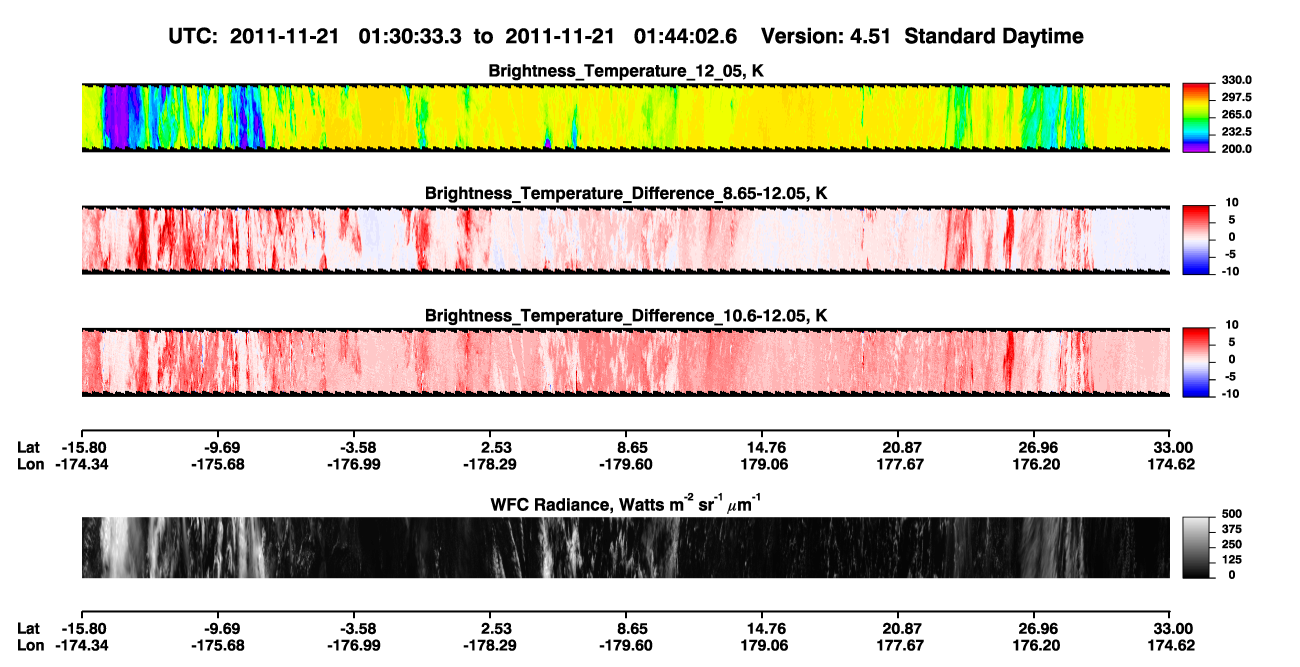Click the Brightness_Temperature_Difference_10.6-12.05, K title
1300x667 pixels.
point(627,316)
